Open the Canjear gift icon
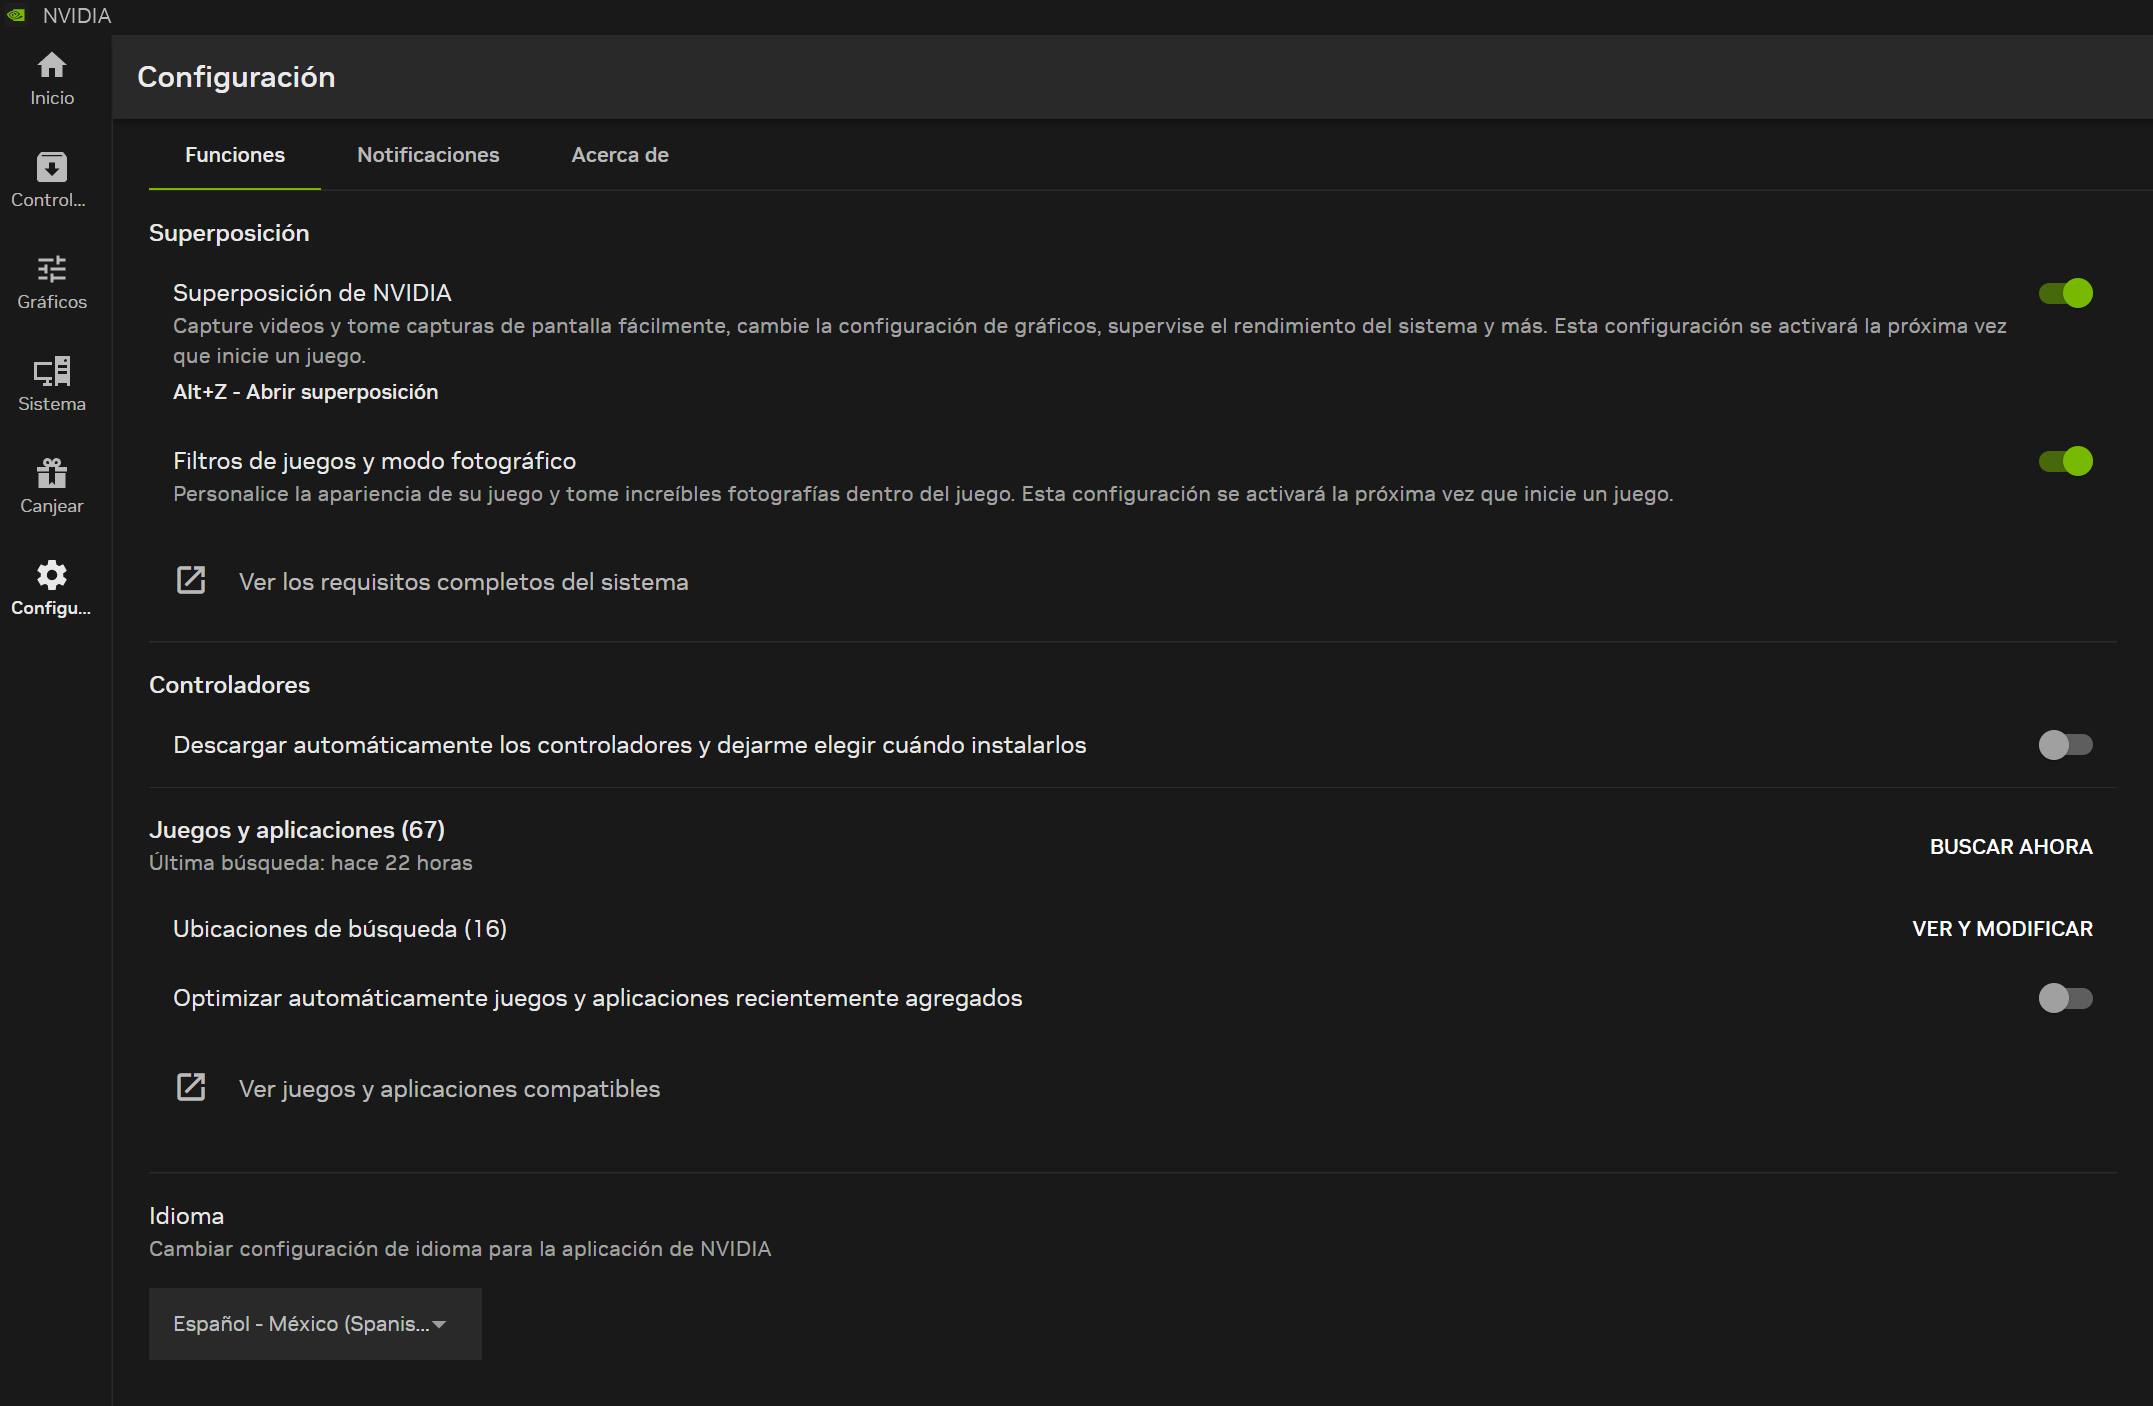2153x1406 pixels. coord(52,473)
